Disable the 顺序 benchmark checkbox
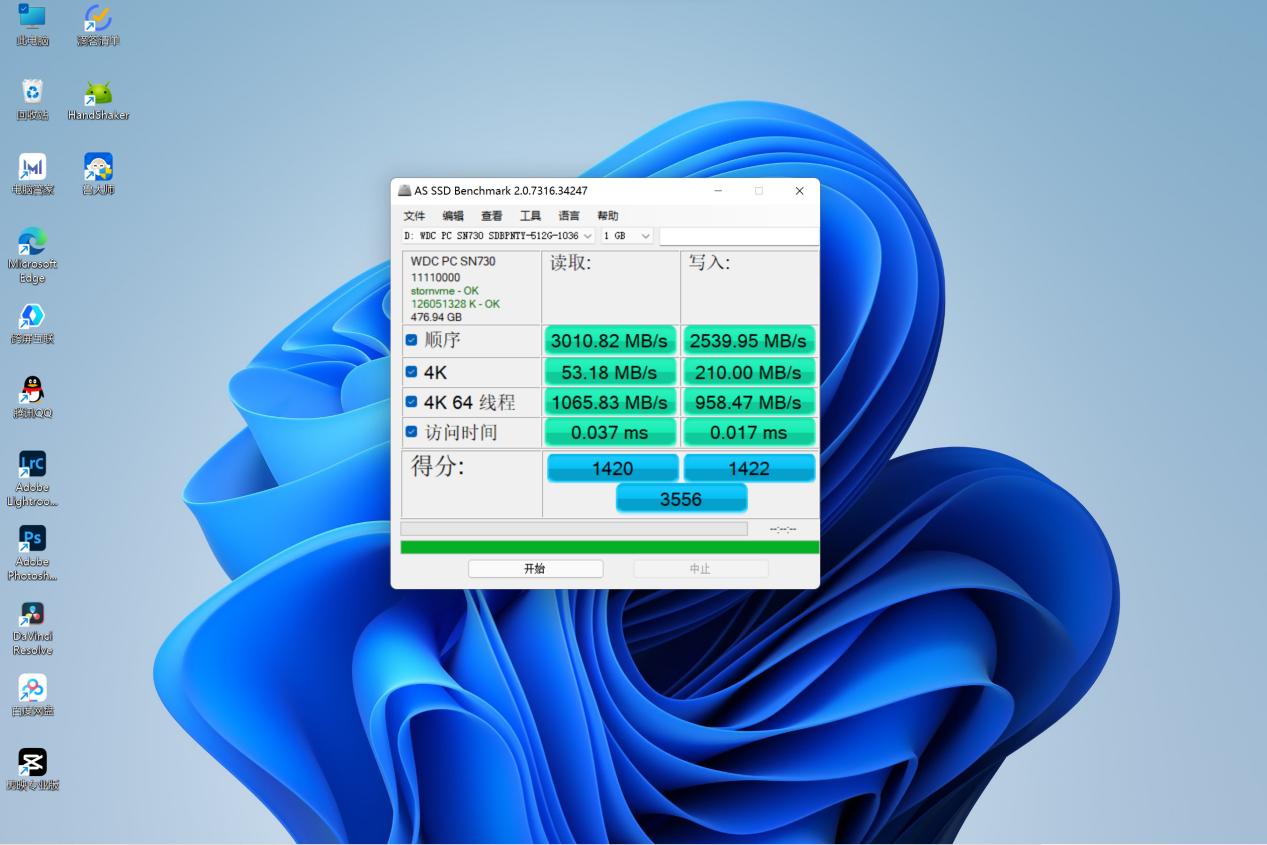The height and width of the screenshot is (845, 1267). click(410, 340)
